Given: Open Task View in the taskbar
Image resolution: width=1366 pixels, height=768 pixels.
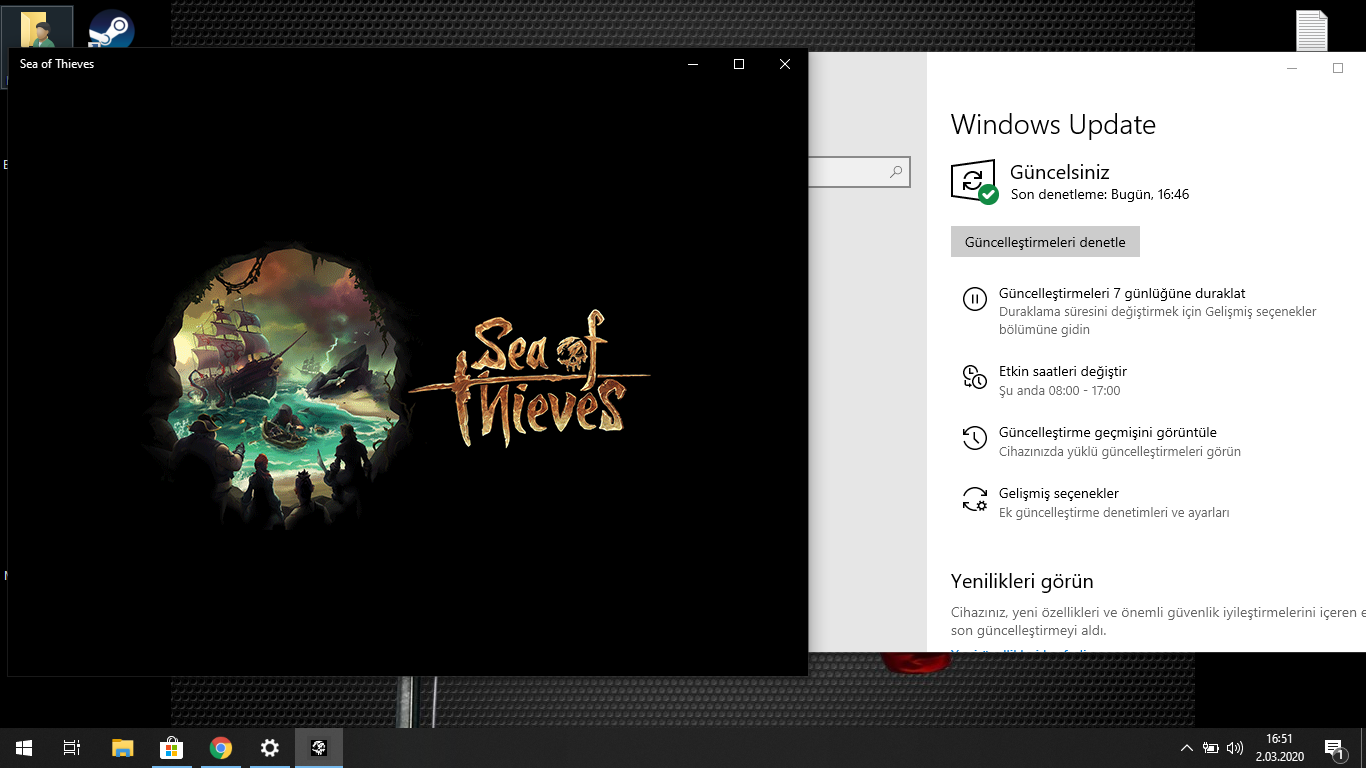Looking at the screenshot, I should 72,747.
